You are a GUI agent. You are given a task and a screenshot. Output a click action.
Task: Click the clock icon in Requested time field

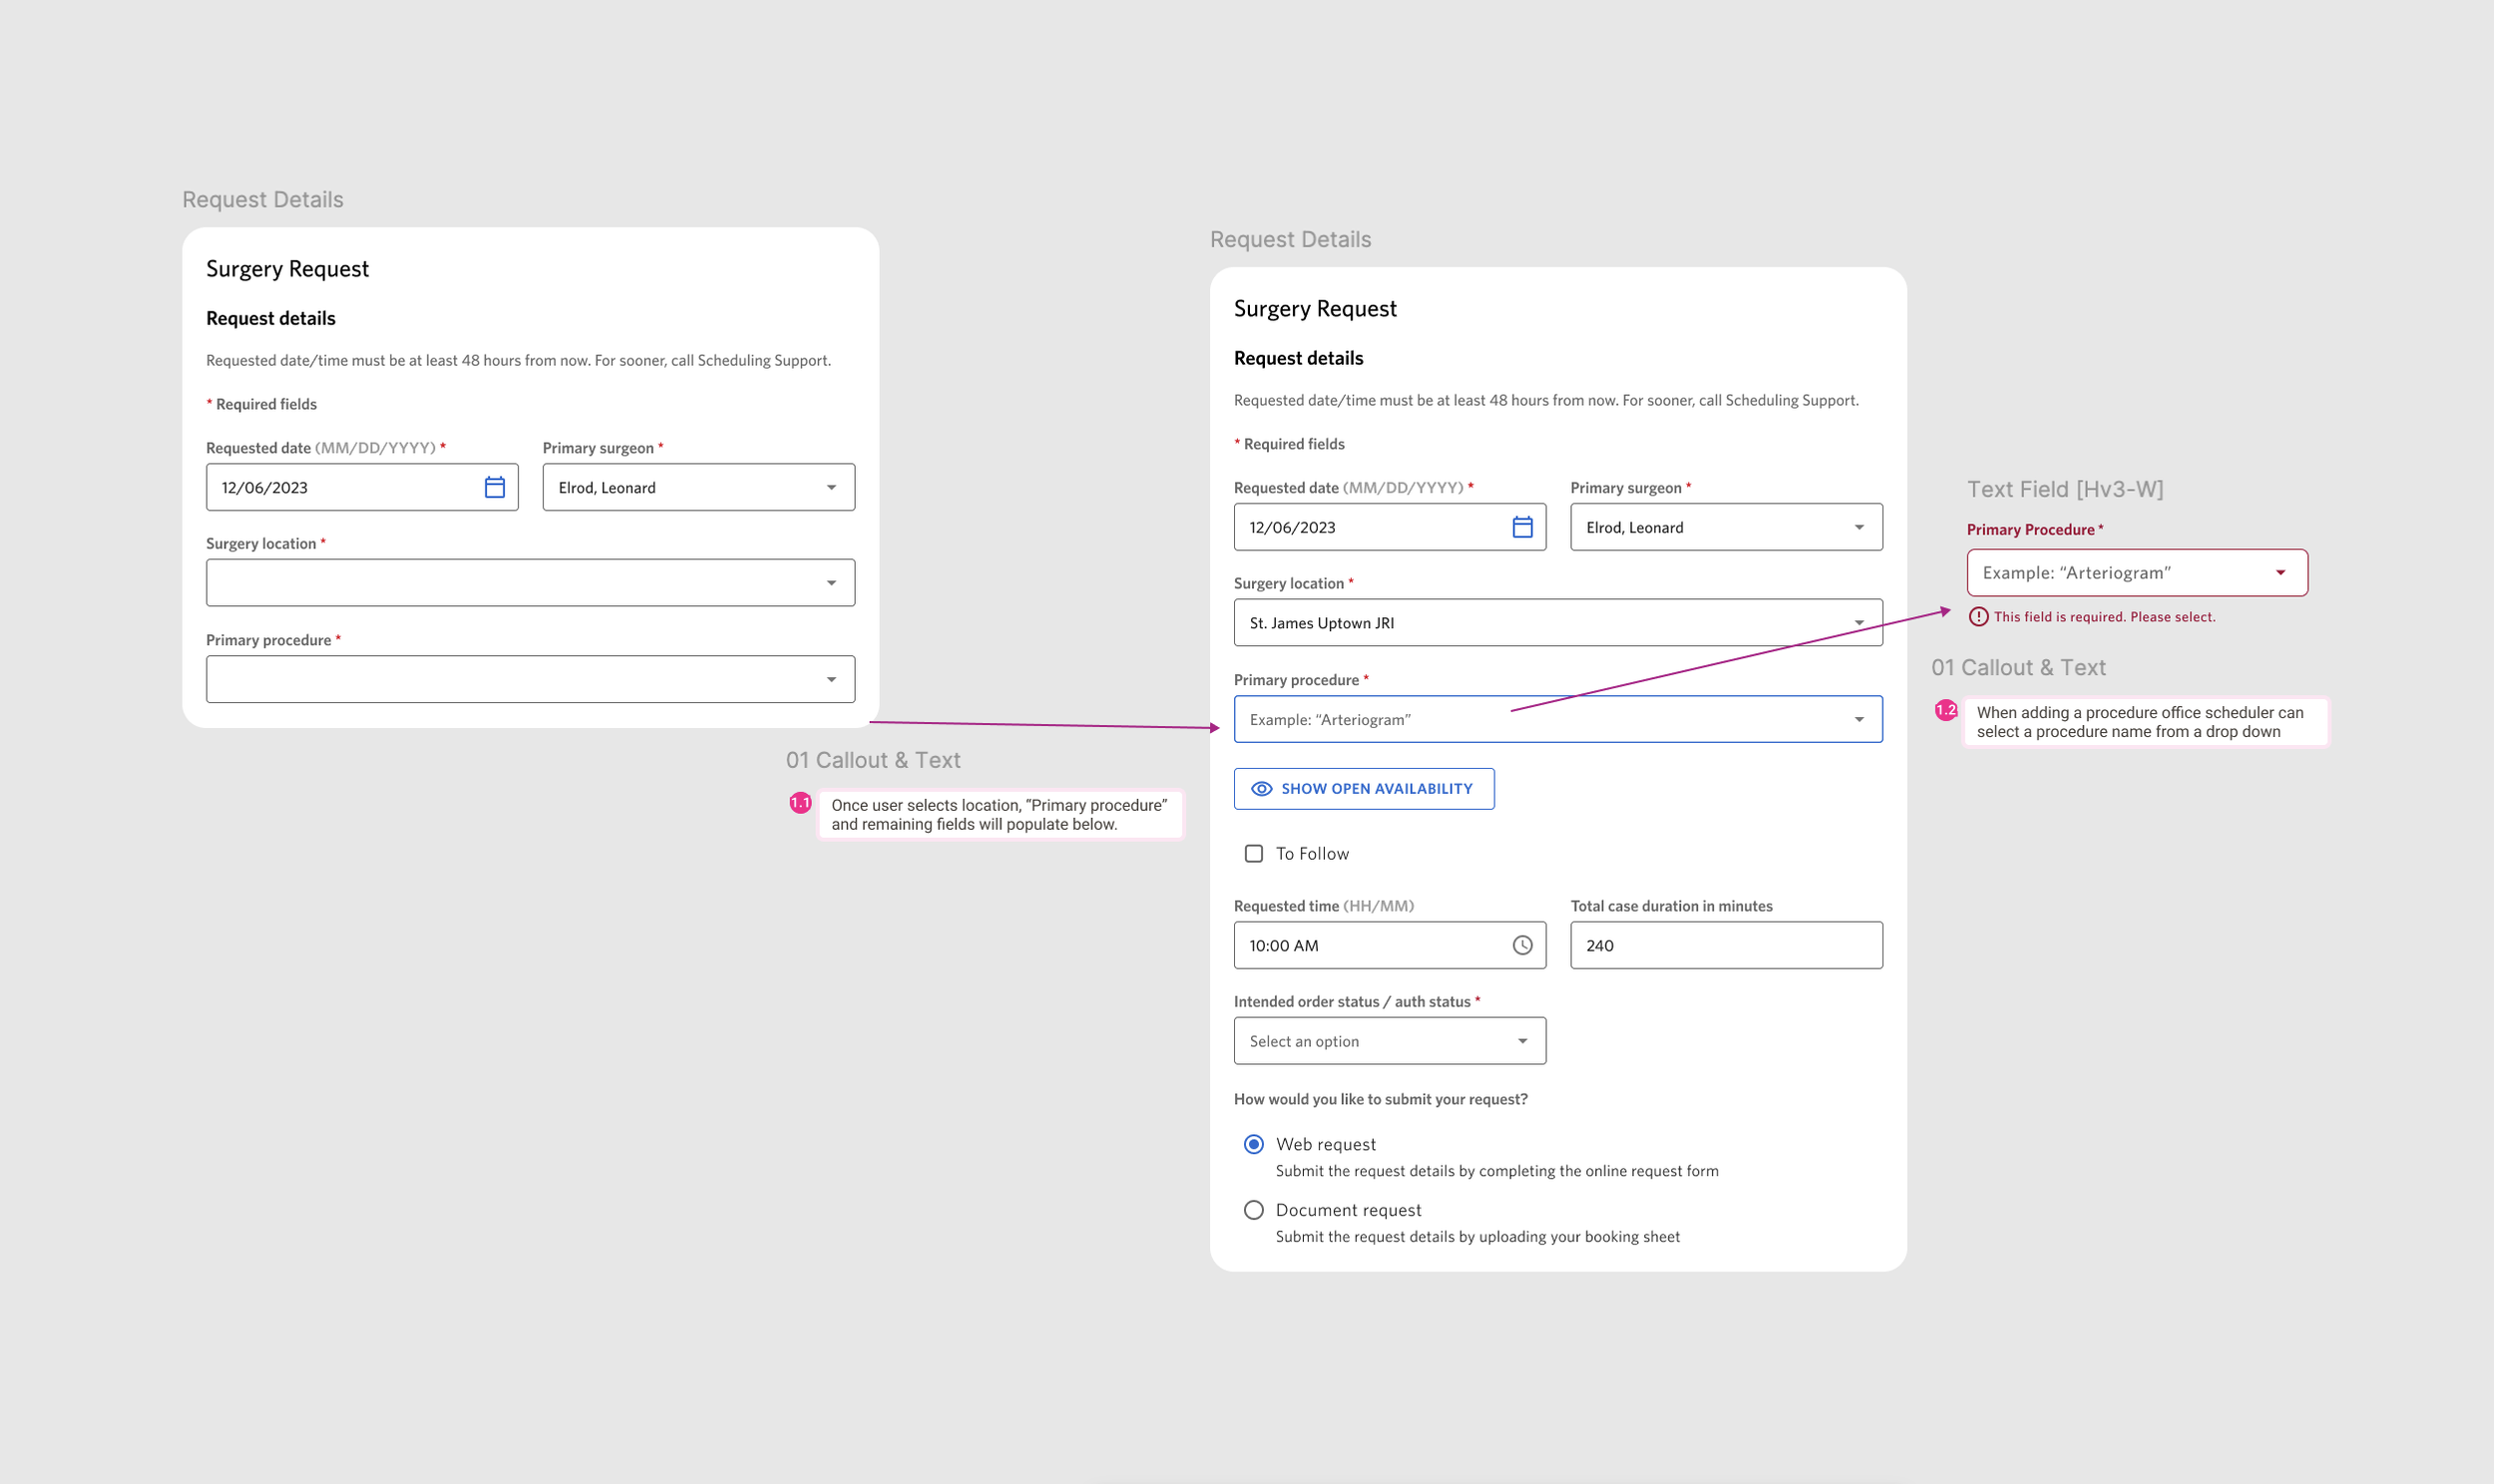pos(1522,945)
